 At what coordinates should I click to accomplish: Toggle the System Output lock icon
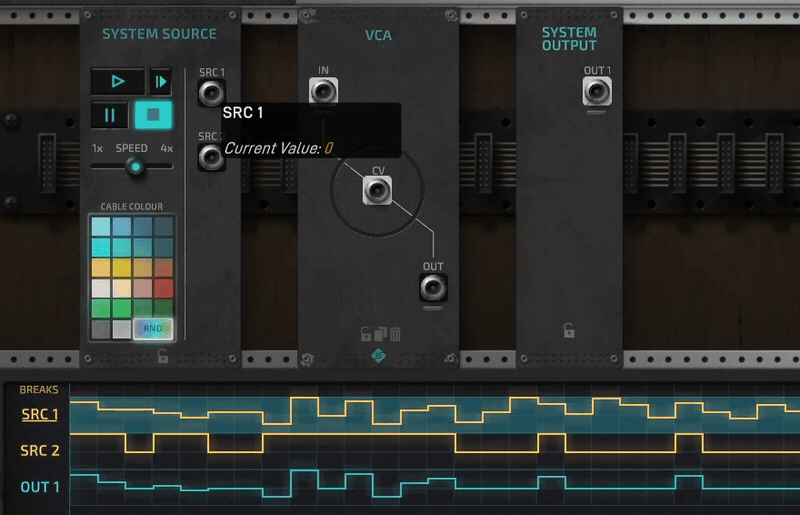569,330
